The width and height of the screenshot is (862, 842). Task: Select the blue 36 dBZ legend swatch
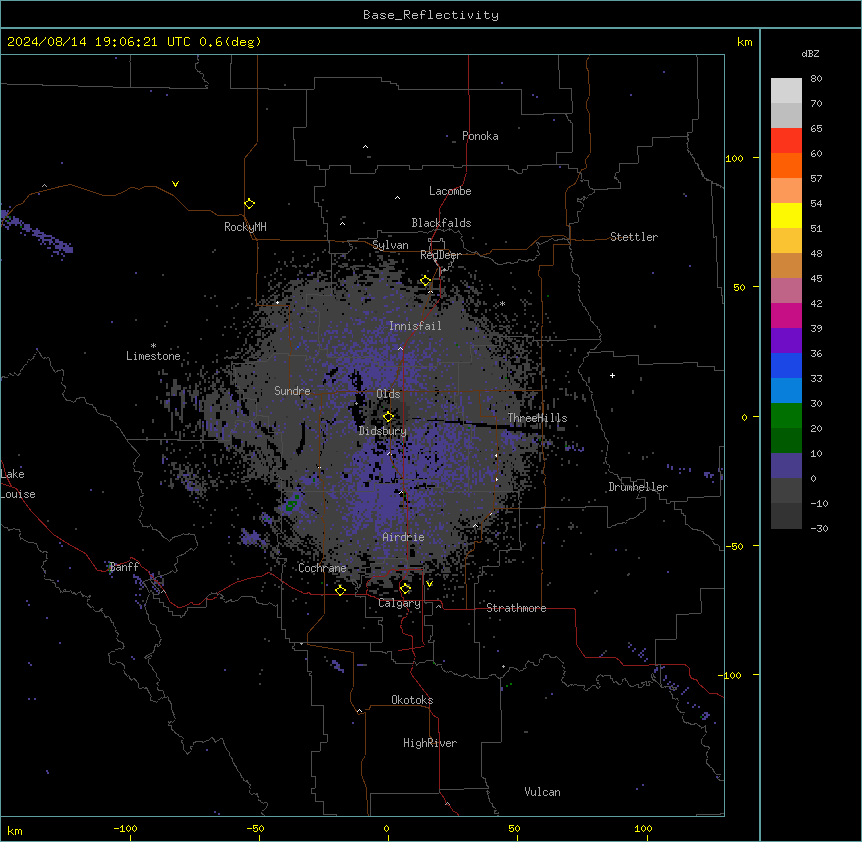[x=786, y=365]
